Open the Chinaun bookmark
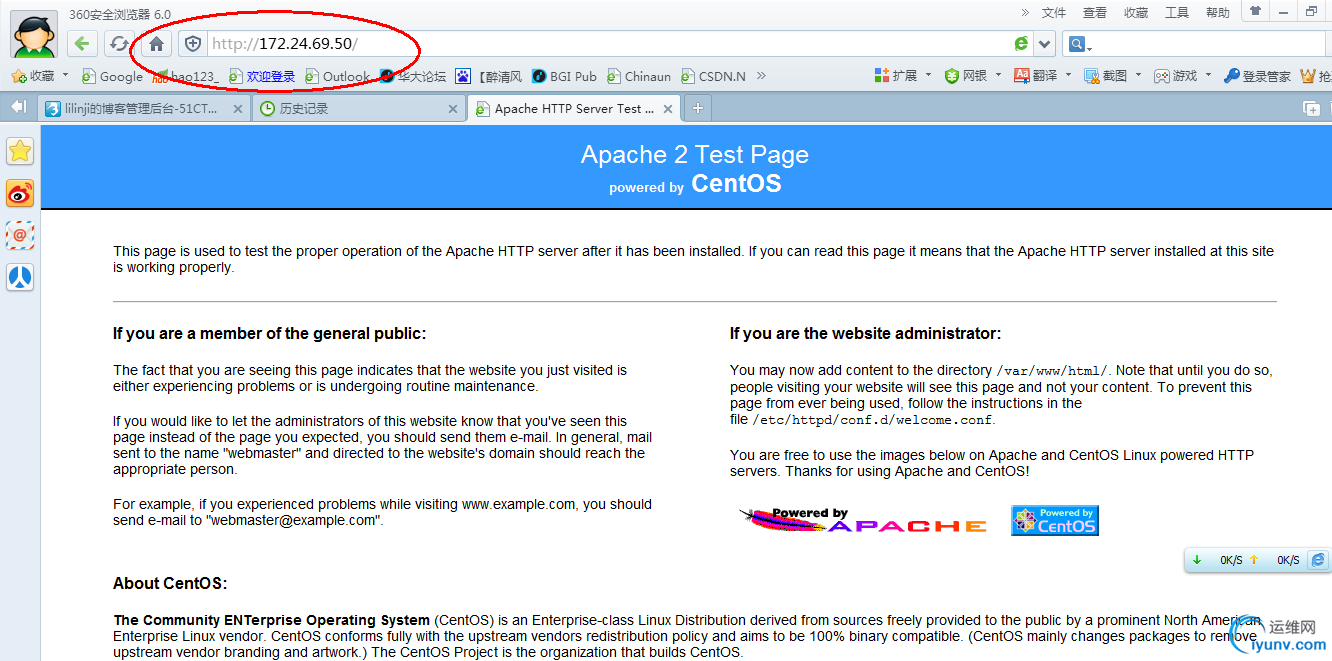Viewport: 1332px width, 661px height. 639,76
